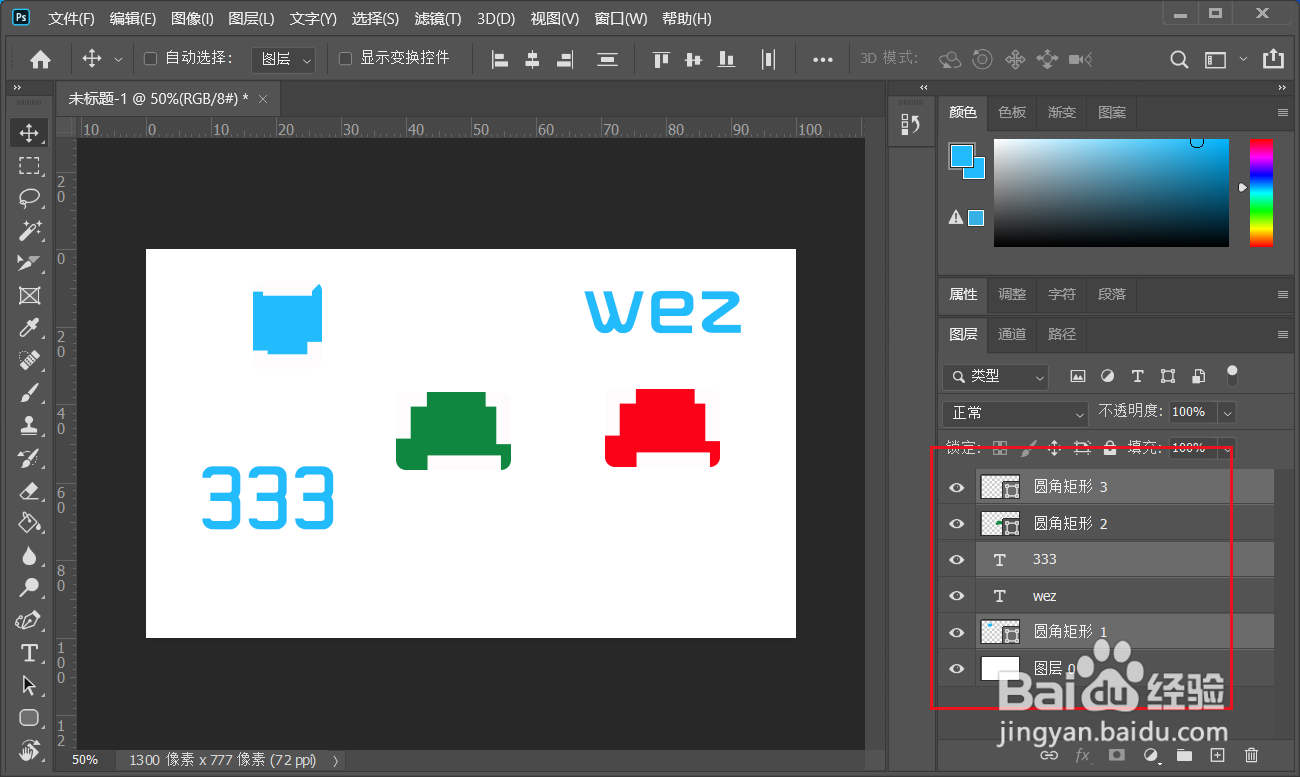
Task: Click the new group folder icon
Action: 1184,755
